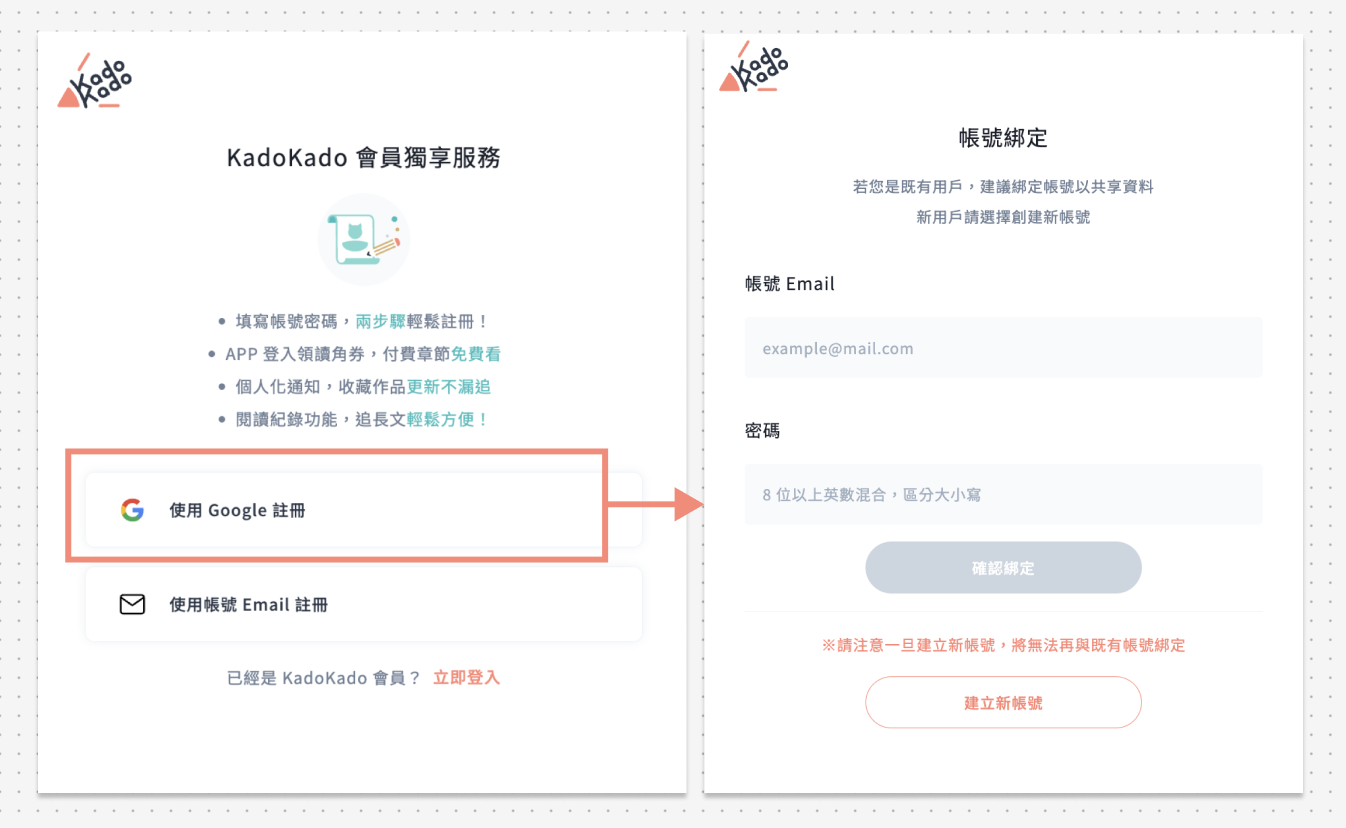
Task: Click the KadoKado 會員獨享服務 heading
Action: point(363,158)
